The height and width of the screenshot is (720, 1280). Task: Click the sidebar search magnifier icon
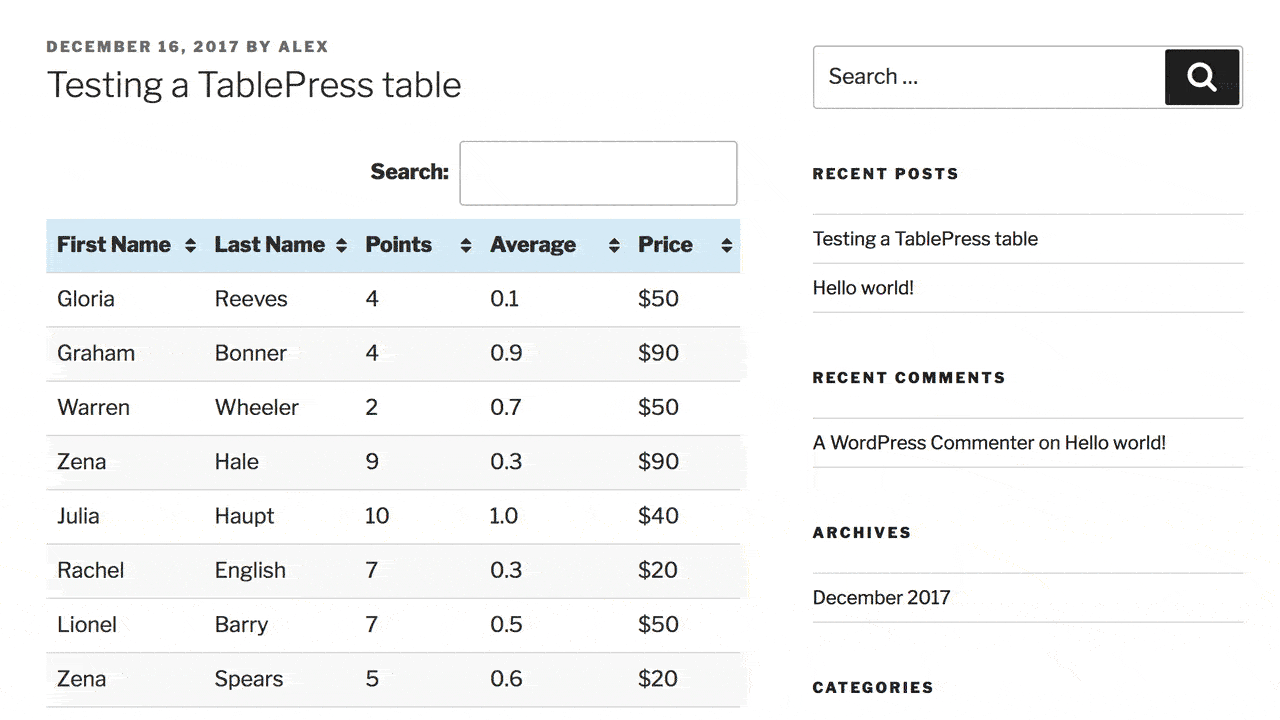pos(1201,76)
